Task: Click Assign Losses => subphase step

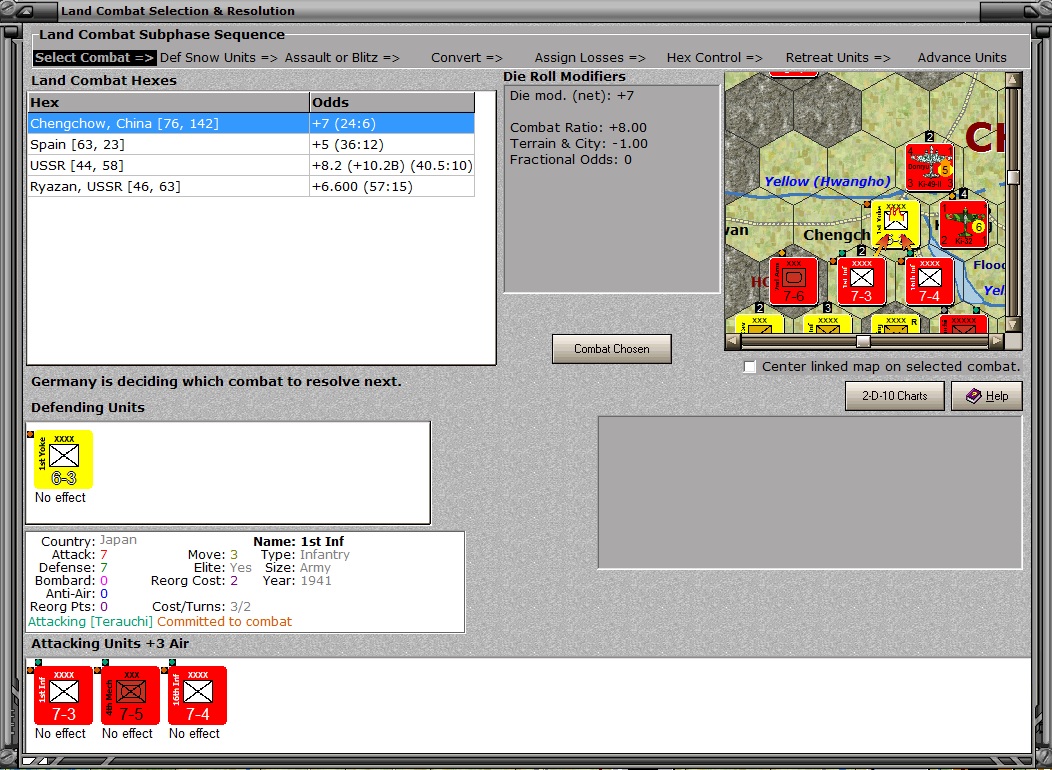Action: coord(590,58)
